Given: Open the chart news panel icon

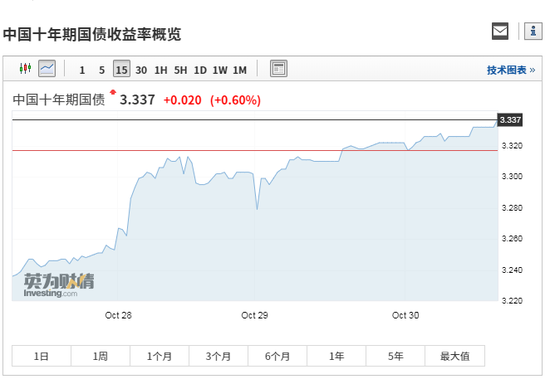Looking at the screenshot, I should (279, 68).
